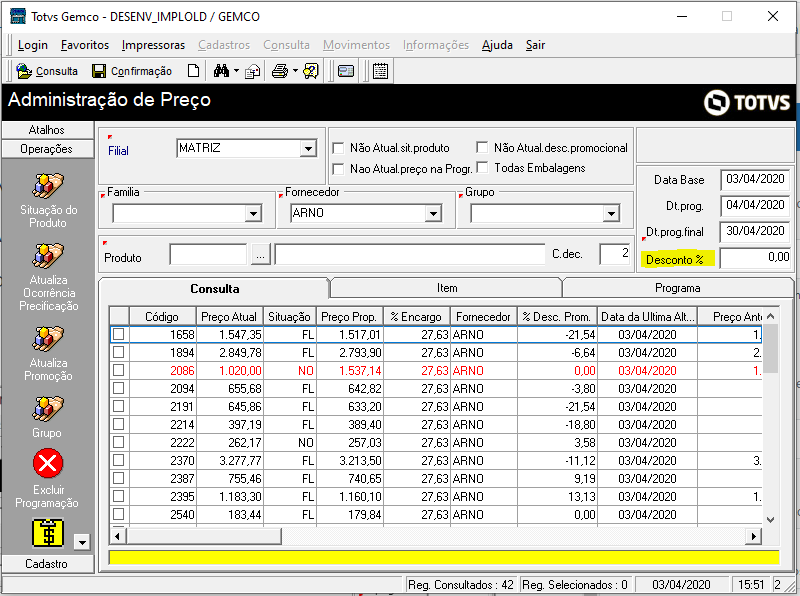The image size is (800, 596).
Task: Open the Login menu
Action: click(33, 45)
